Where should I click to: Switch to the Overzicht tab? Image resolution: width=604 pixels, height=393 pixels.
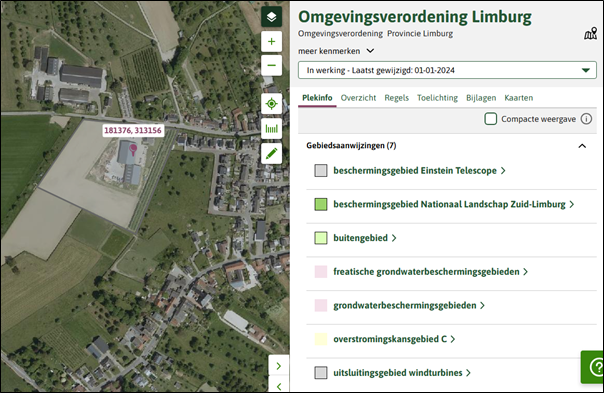coord(358,98)
